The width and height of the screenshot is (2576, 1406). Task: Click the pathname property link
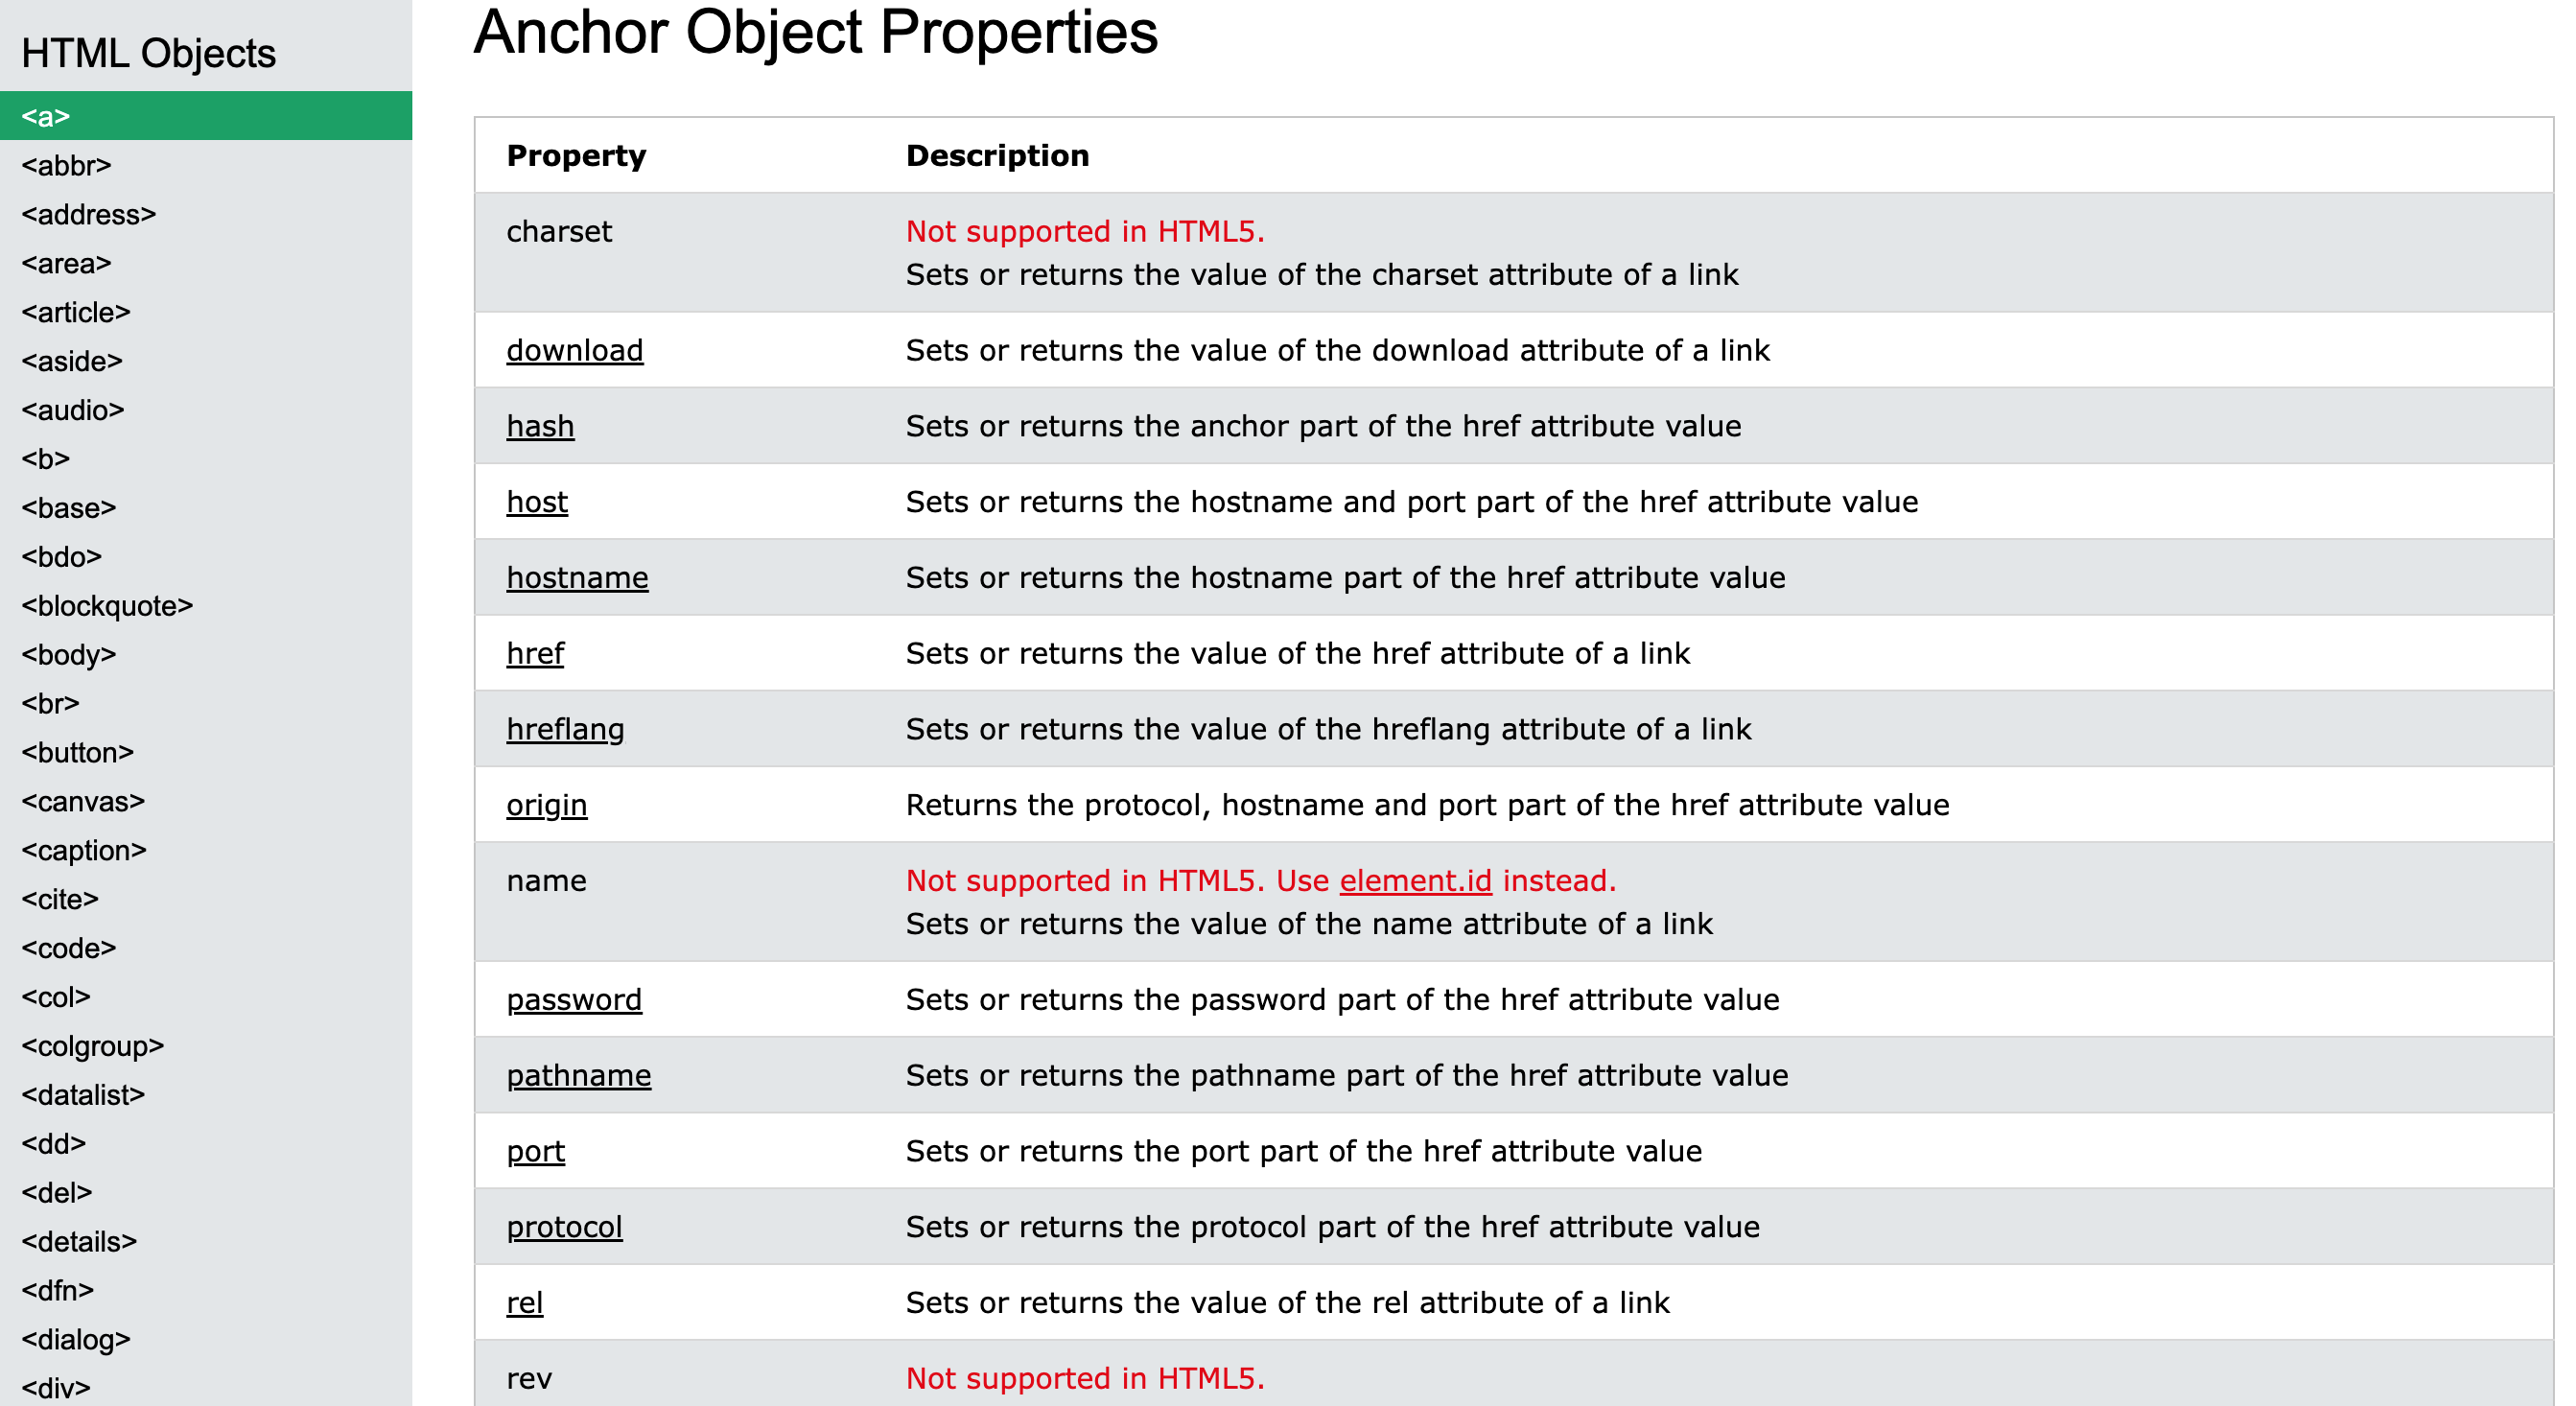(x=578, y=1075)
